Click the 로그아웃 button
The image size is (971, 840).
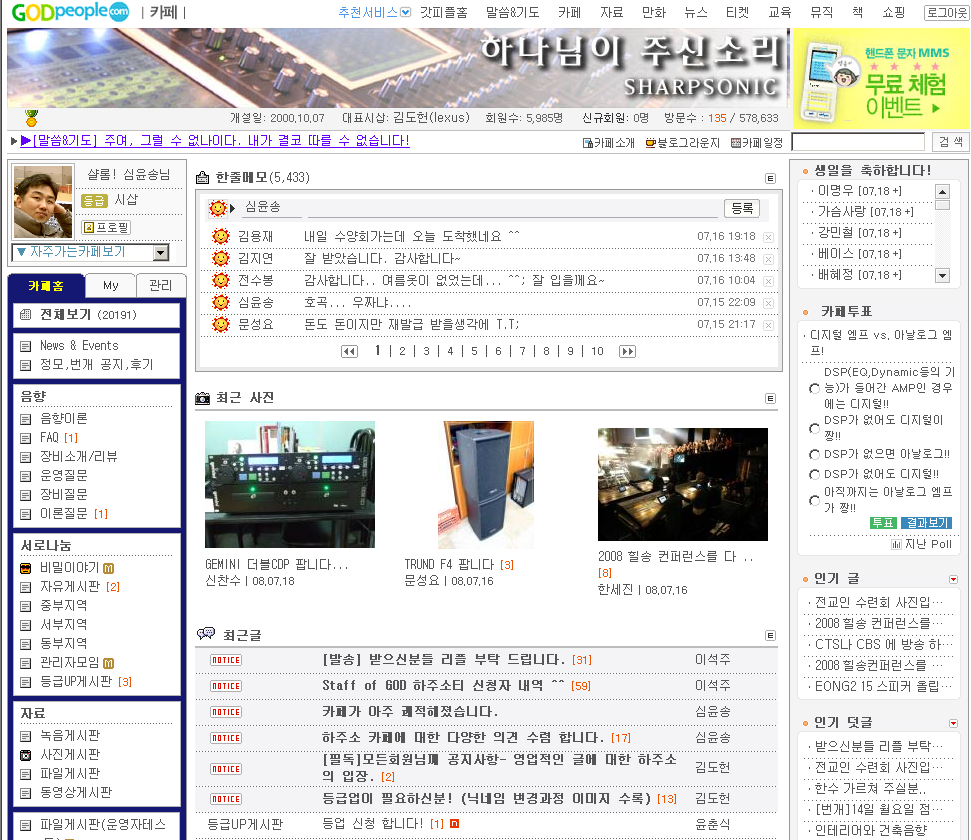[946, 12]
